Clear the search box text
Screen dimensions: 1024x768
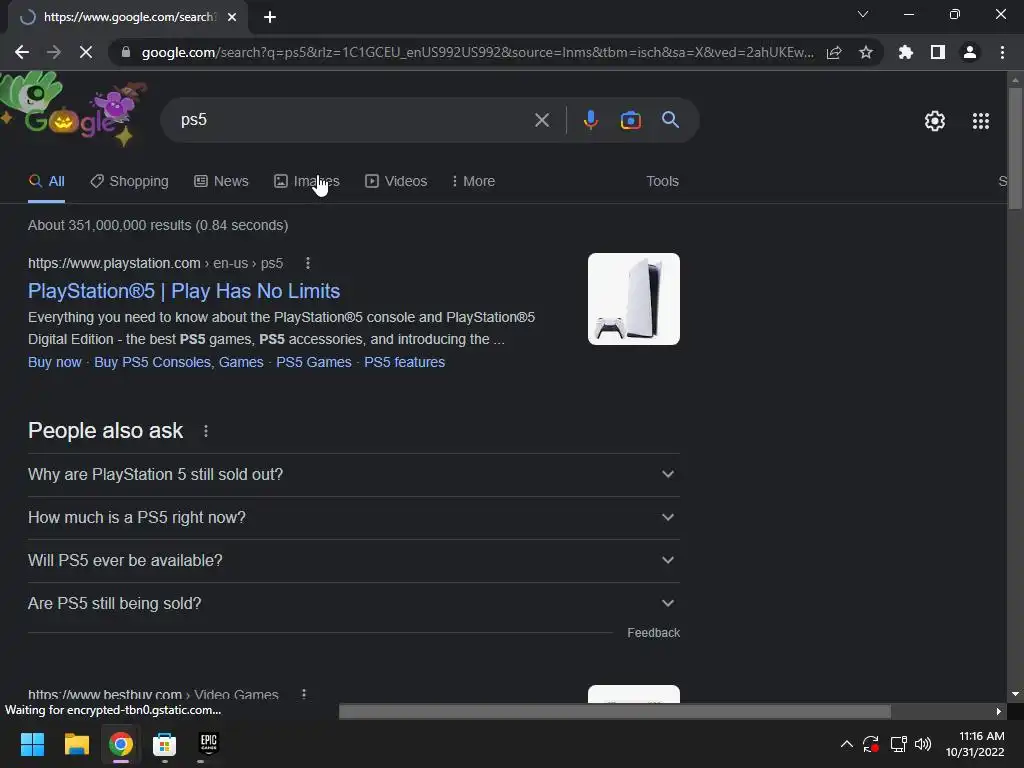[x=541, y=120]
